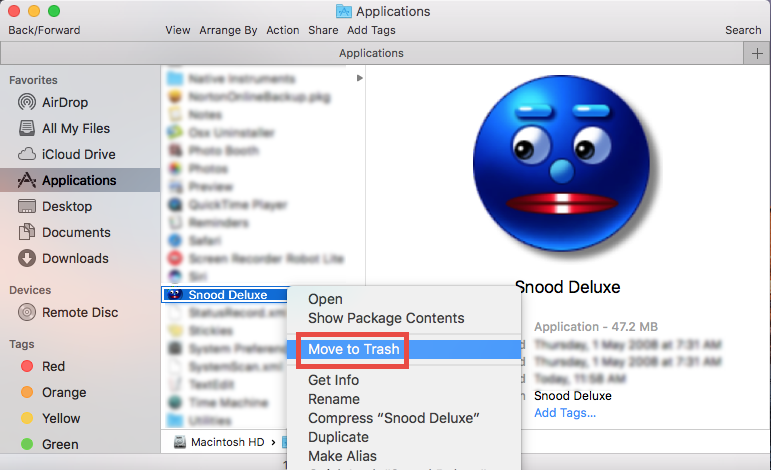The height and width of the screenshot is (470, 771).
Task: Click the Finder title folder icon
Action: click(x=343, y=11)
